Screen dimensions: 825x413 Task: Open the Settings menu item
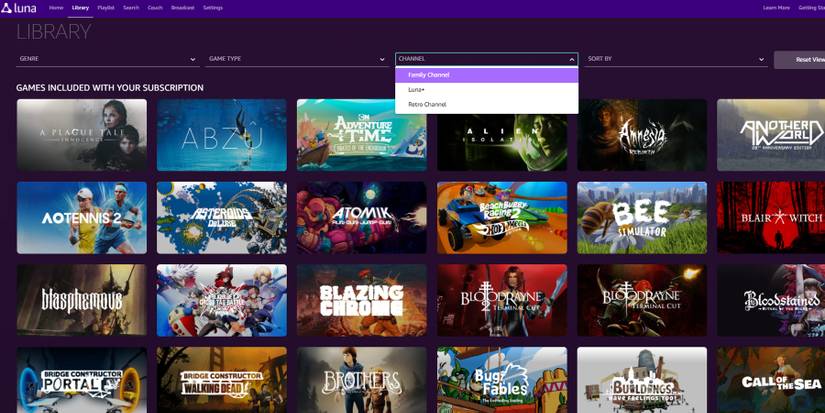(213, 8)
